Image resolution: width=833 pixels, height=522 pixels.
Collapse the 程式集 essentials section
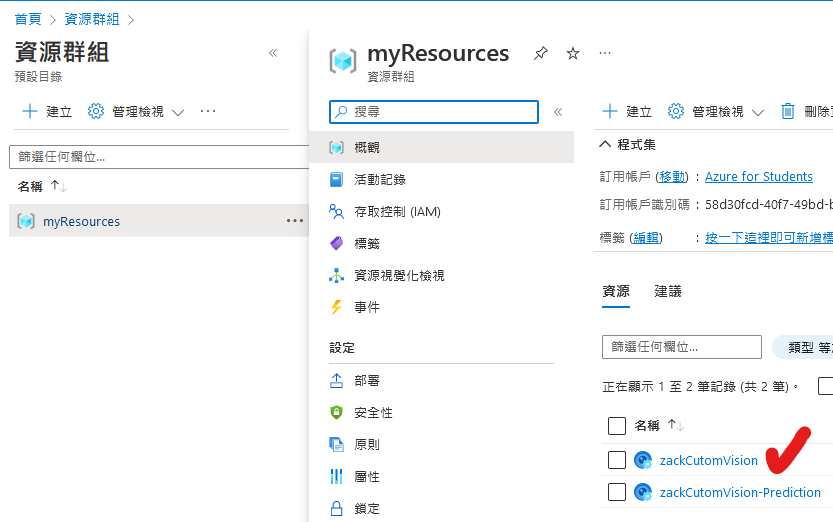[605, 144]
